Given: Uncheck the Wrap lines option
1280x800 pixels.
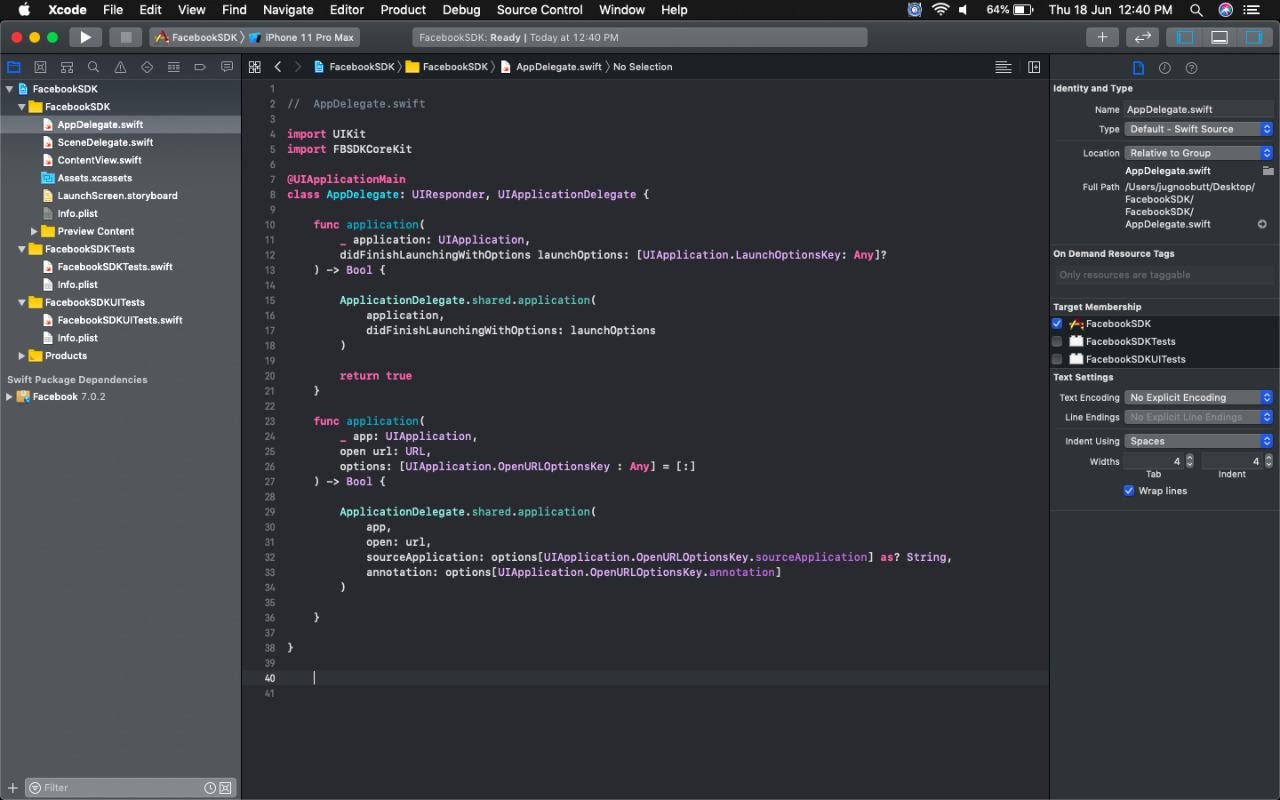Looking at the screenshot, I should (1129, 490).
